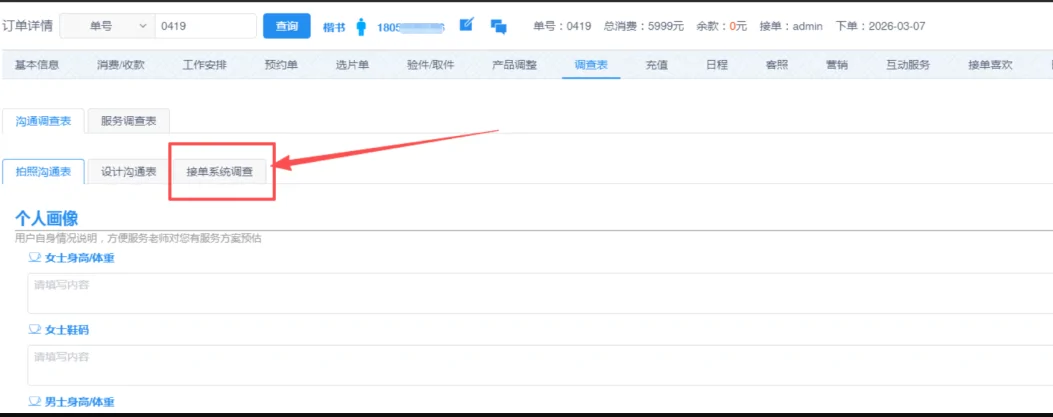Click the 女士身高/体重 text input box
The image size is (1053, 417).
pos(540,293)
